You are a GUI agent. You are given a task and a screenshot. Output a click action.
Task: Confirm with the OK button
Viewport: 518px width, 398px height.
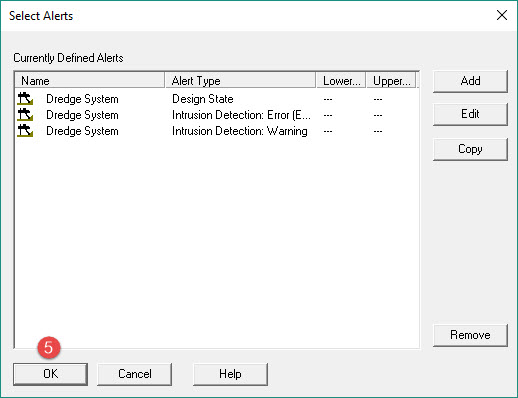pyautogui.click(x=51, y=374)
